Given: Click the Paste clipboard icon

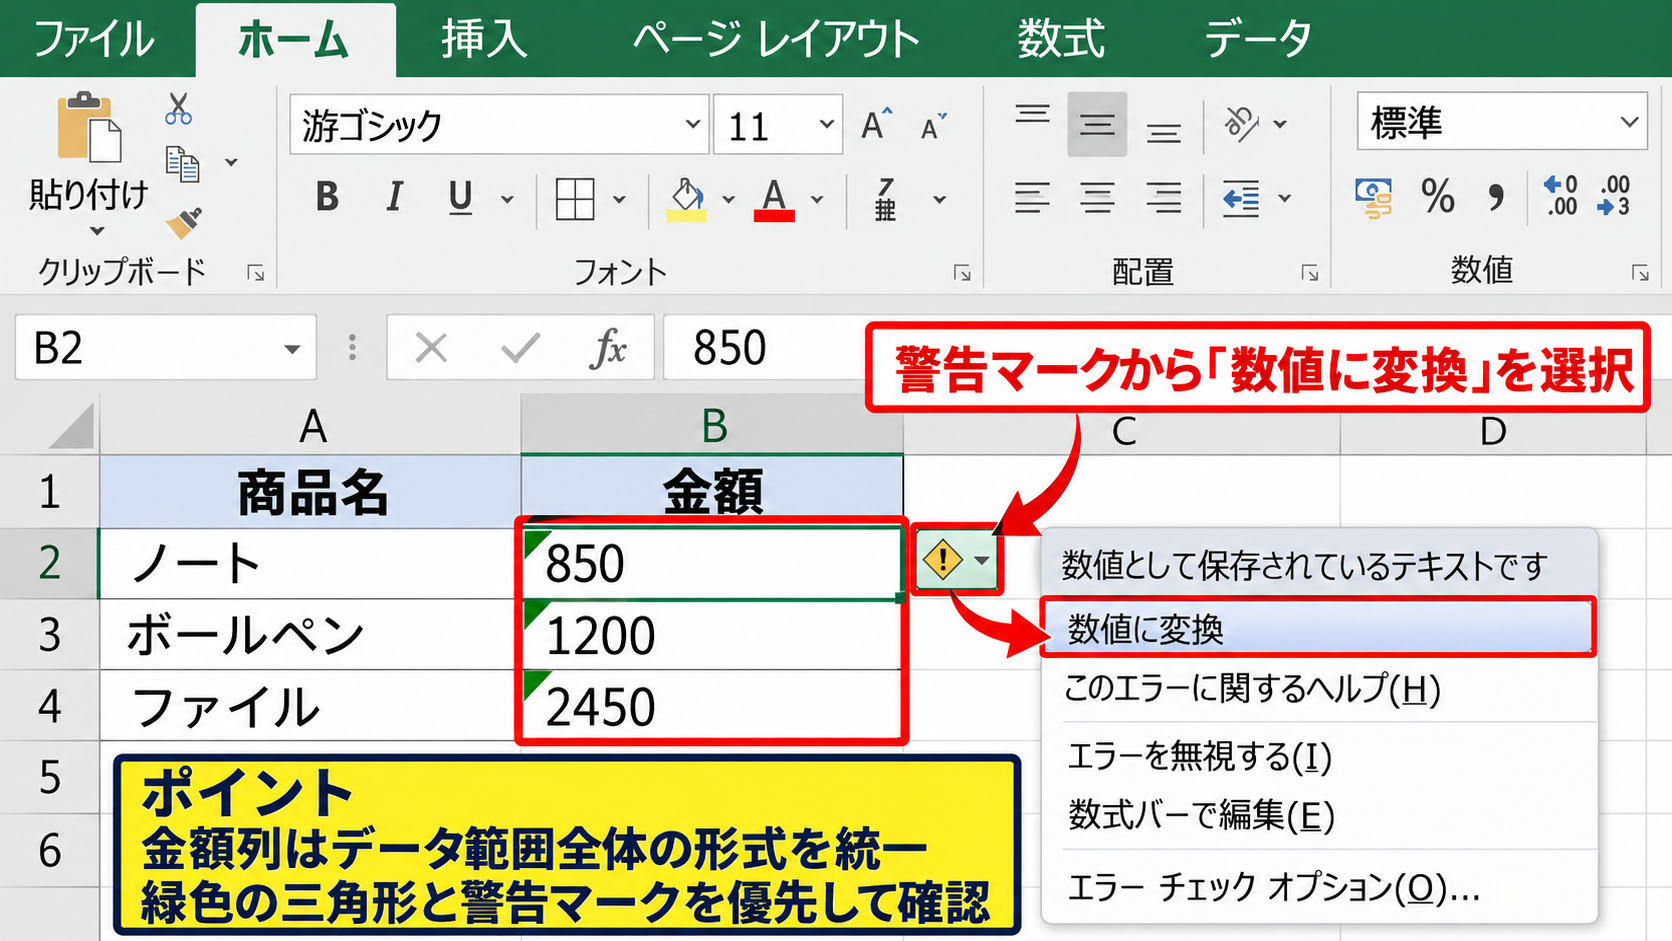Looking at the screenshot, I should tap(88, 127).
